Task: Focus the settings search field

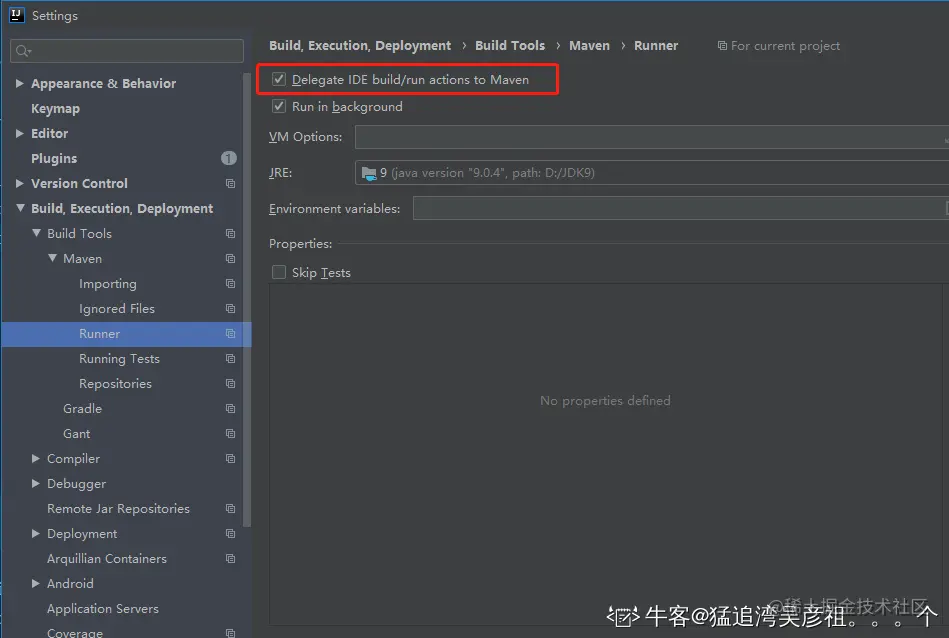Action: tap(127, 51)
